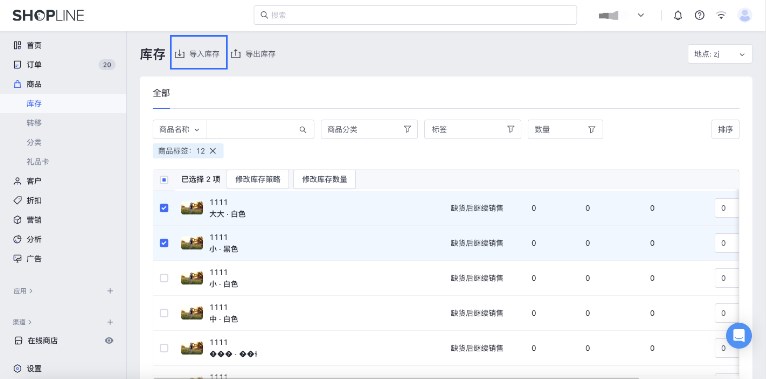Click 缺货后继续销售 in the 中 · 白色 row
The width and height of the screenshot is (766, 379).
(477, 313)
